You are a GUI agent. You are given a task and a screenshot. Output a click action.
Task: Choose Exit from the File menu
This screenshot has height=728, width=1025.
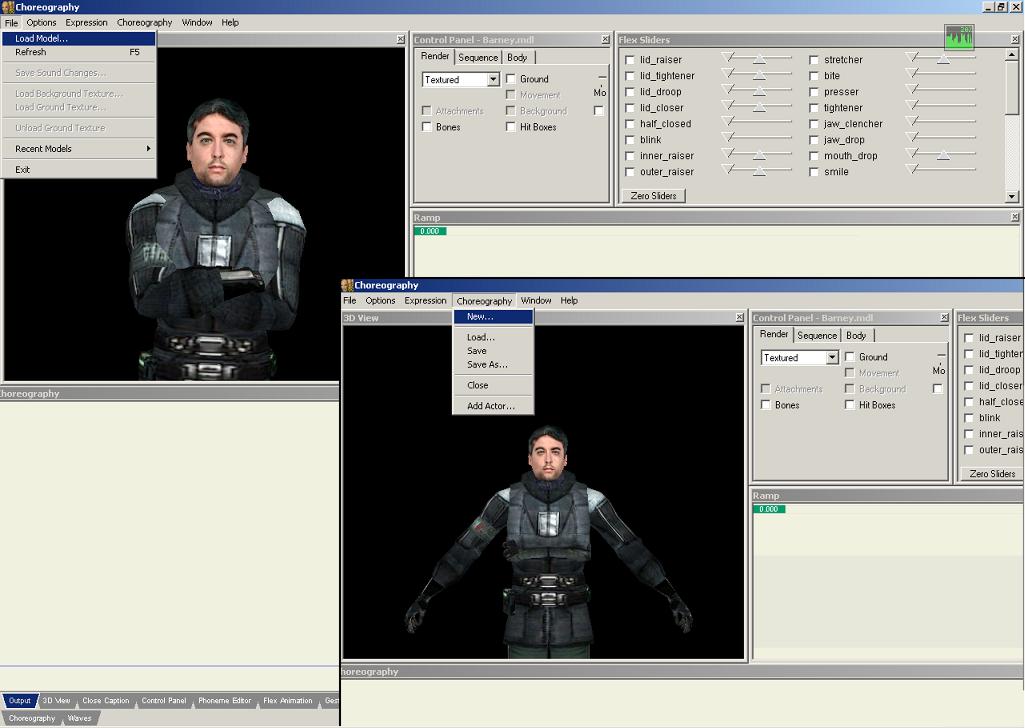tap(78, 170)
